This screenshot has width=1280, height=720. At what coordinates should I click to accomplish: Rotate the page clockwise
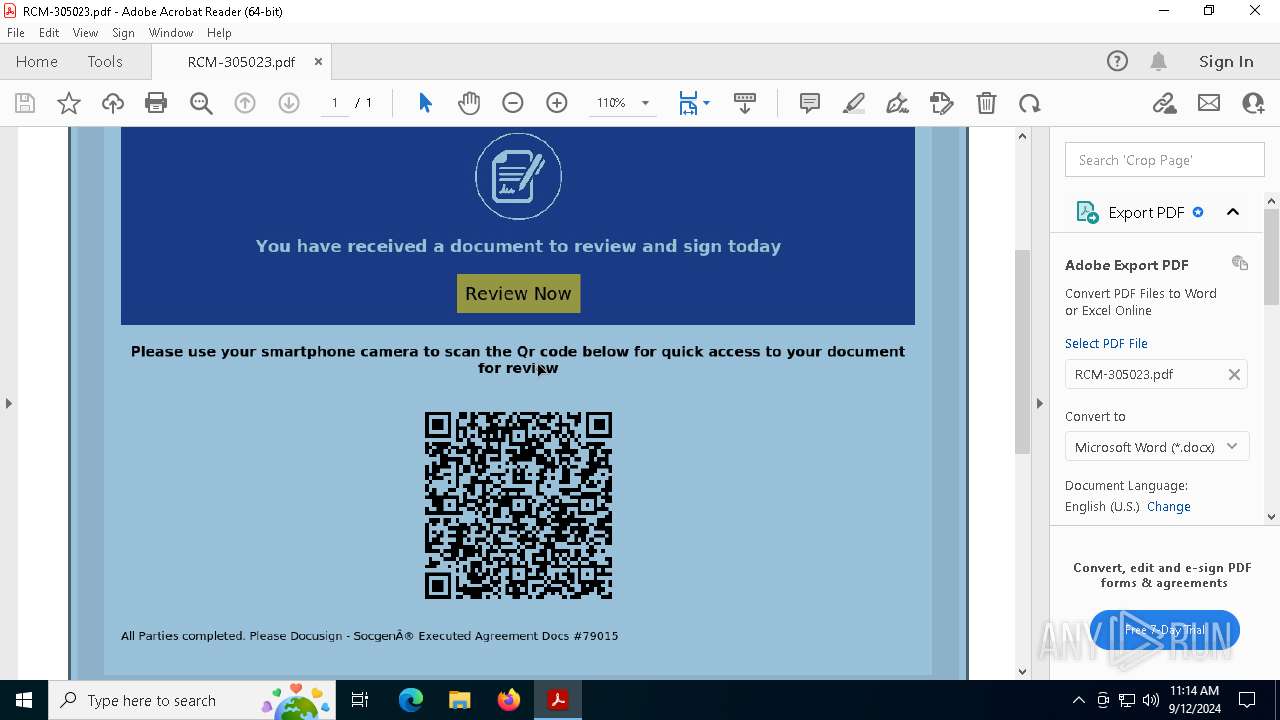pyautogui.click(x=1030, y=103)
